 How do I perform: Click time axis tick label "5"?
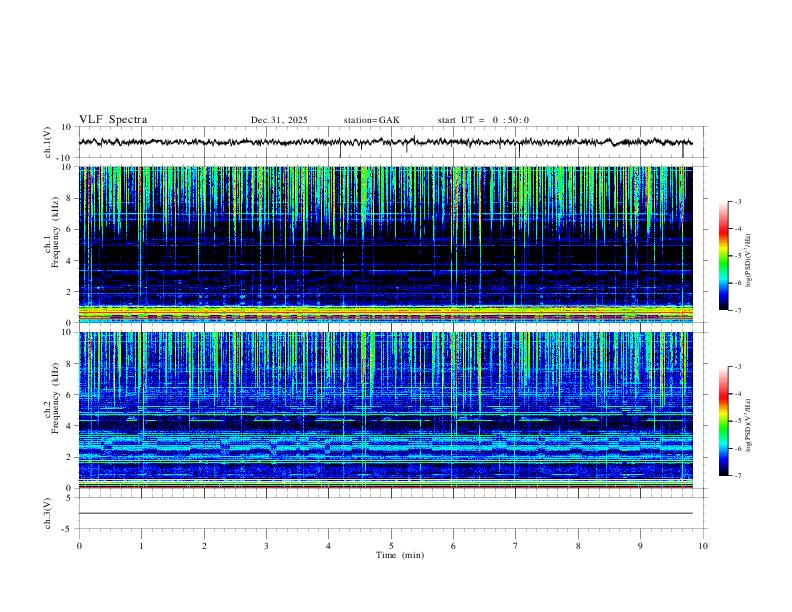tap(391, 546)
